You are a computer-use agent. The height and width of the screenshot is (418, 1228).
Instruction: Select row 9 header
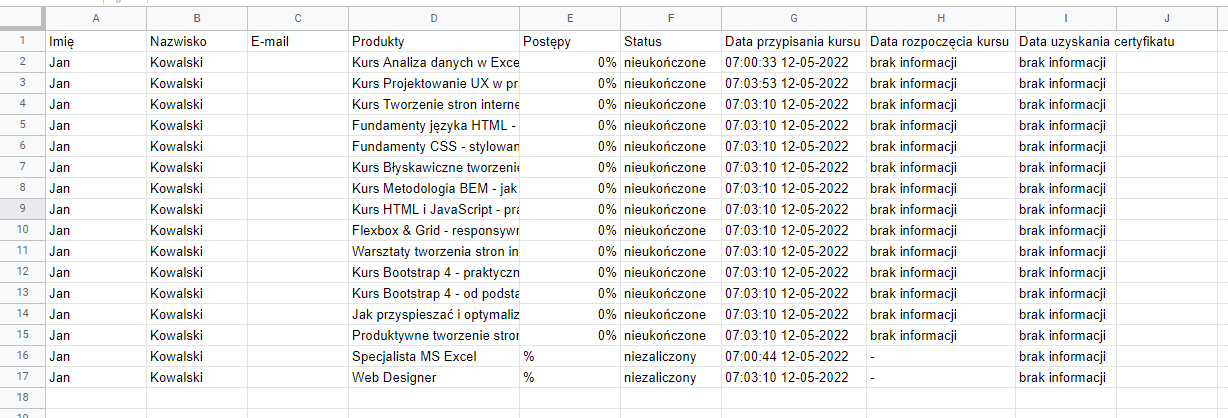(22, 209)
